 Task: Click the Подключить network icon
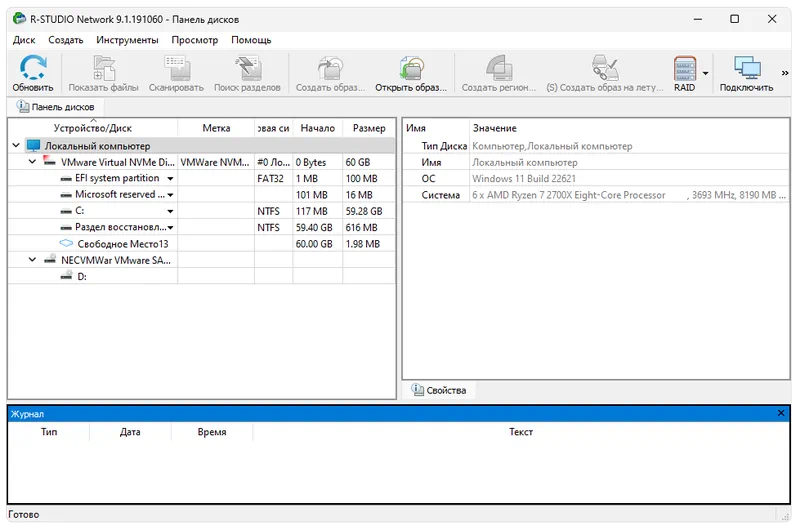point(747,68)
